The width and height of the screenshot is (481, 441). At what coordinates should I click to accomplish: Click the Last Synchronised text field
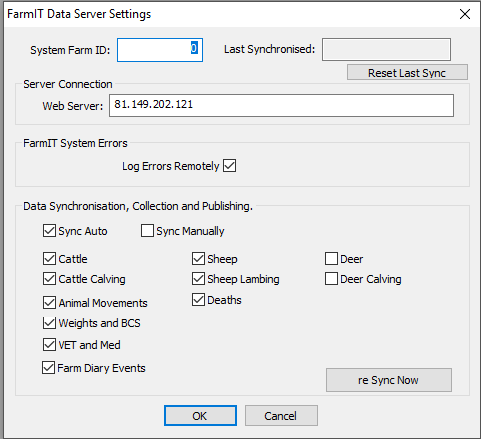pos(386,50)
